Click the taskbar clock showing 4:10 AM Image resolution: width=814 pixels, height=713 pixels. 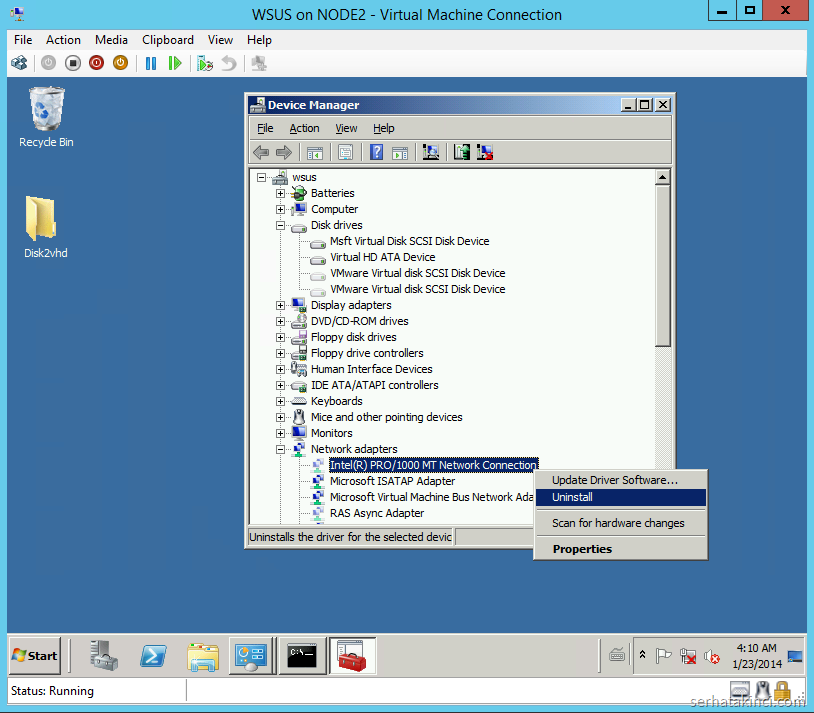[756, 656]
